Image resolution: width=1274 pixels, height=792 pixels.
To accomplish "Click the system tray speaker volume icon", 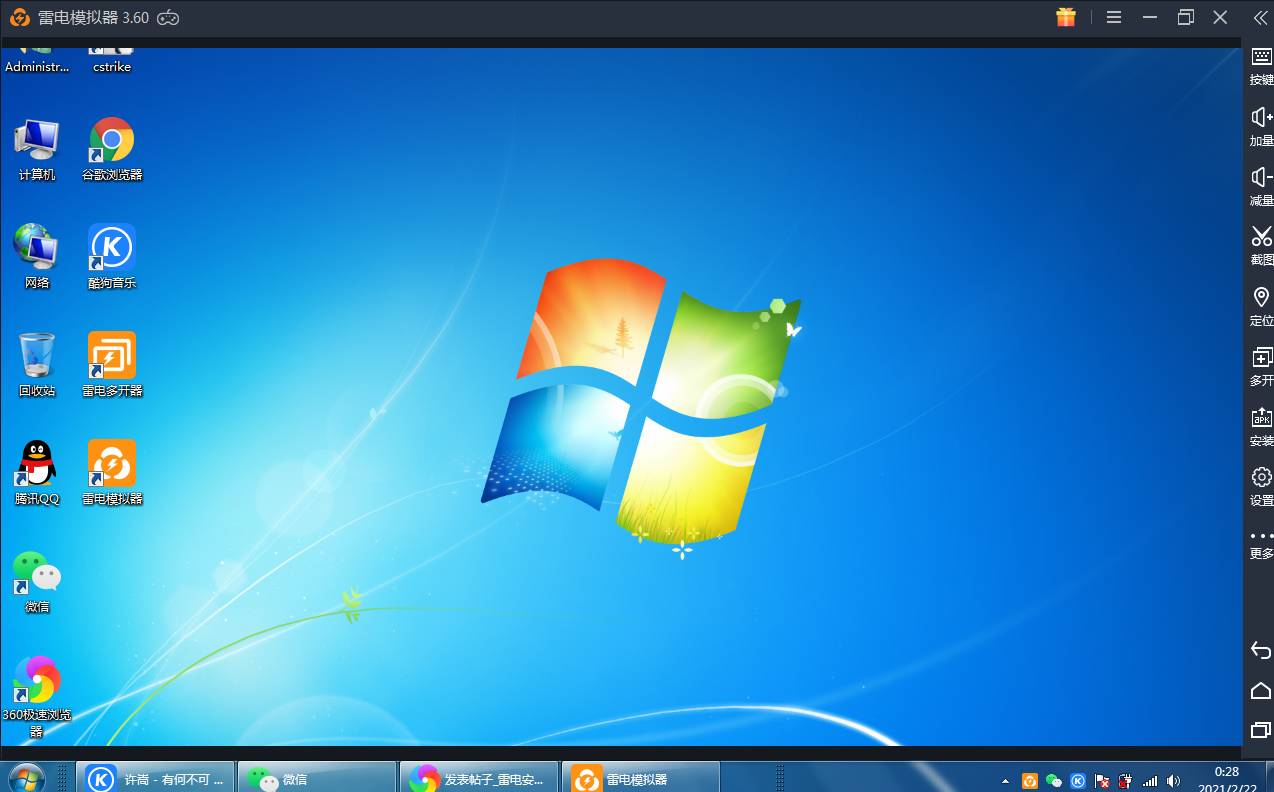I will 1173,780.
